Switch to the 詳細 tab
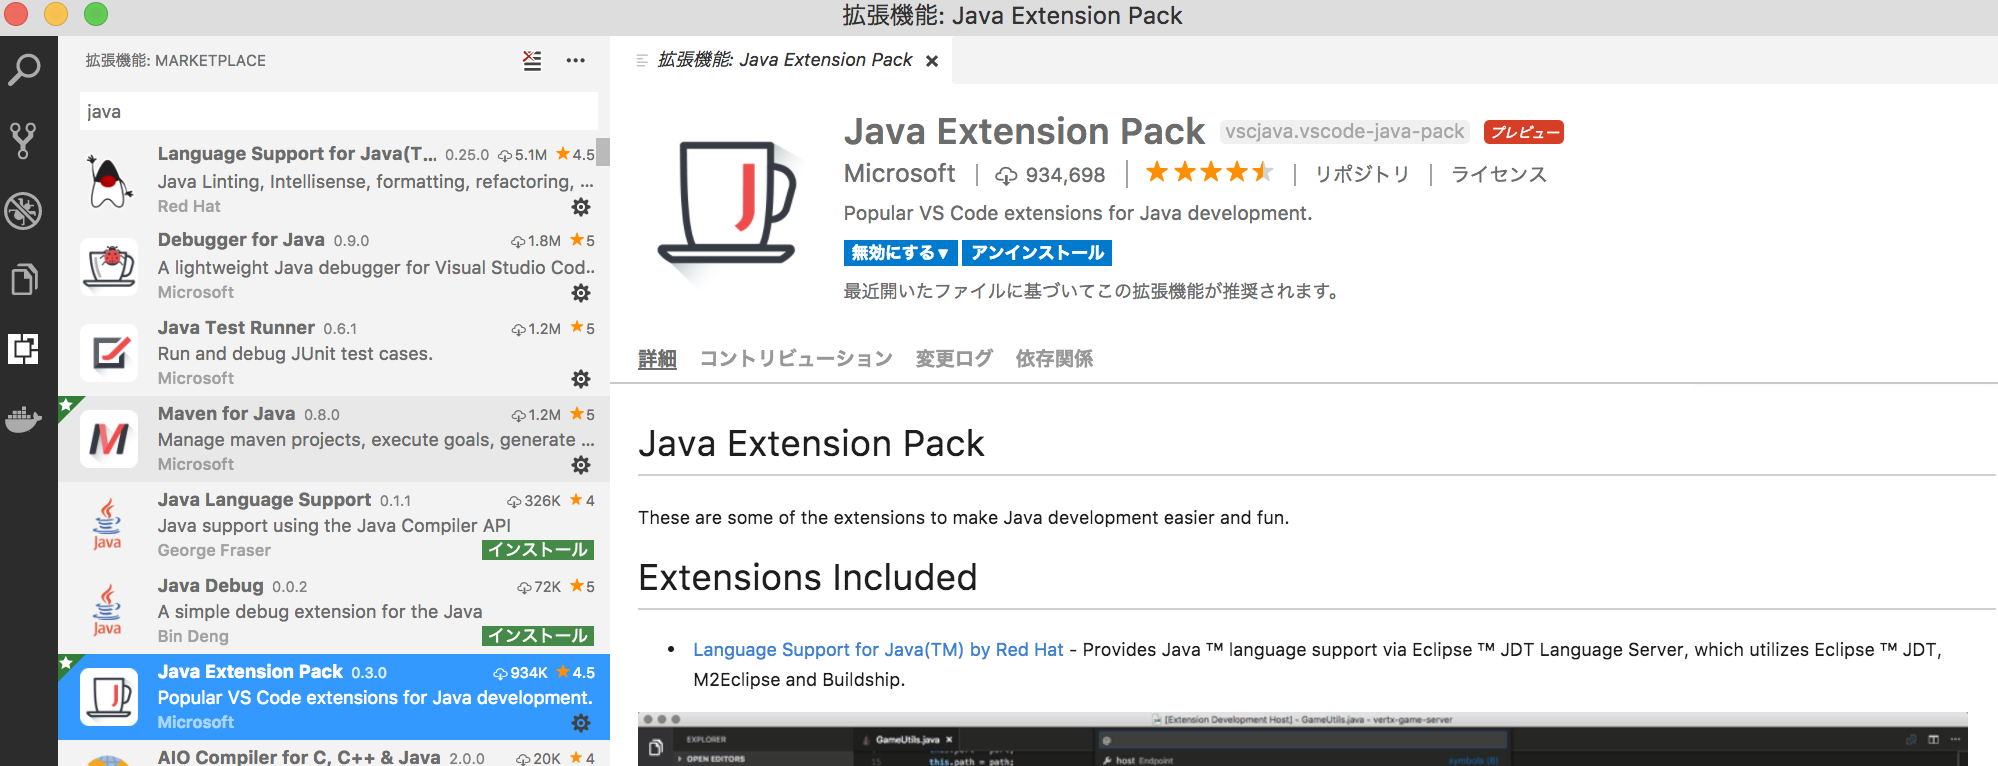 click(x=657, y=359)
